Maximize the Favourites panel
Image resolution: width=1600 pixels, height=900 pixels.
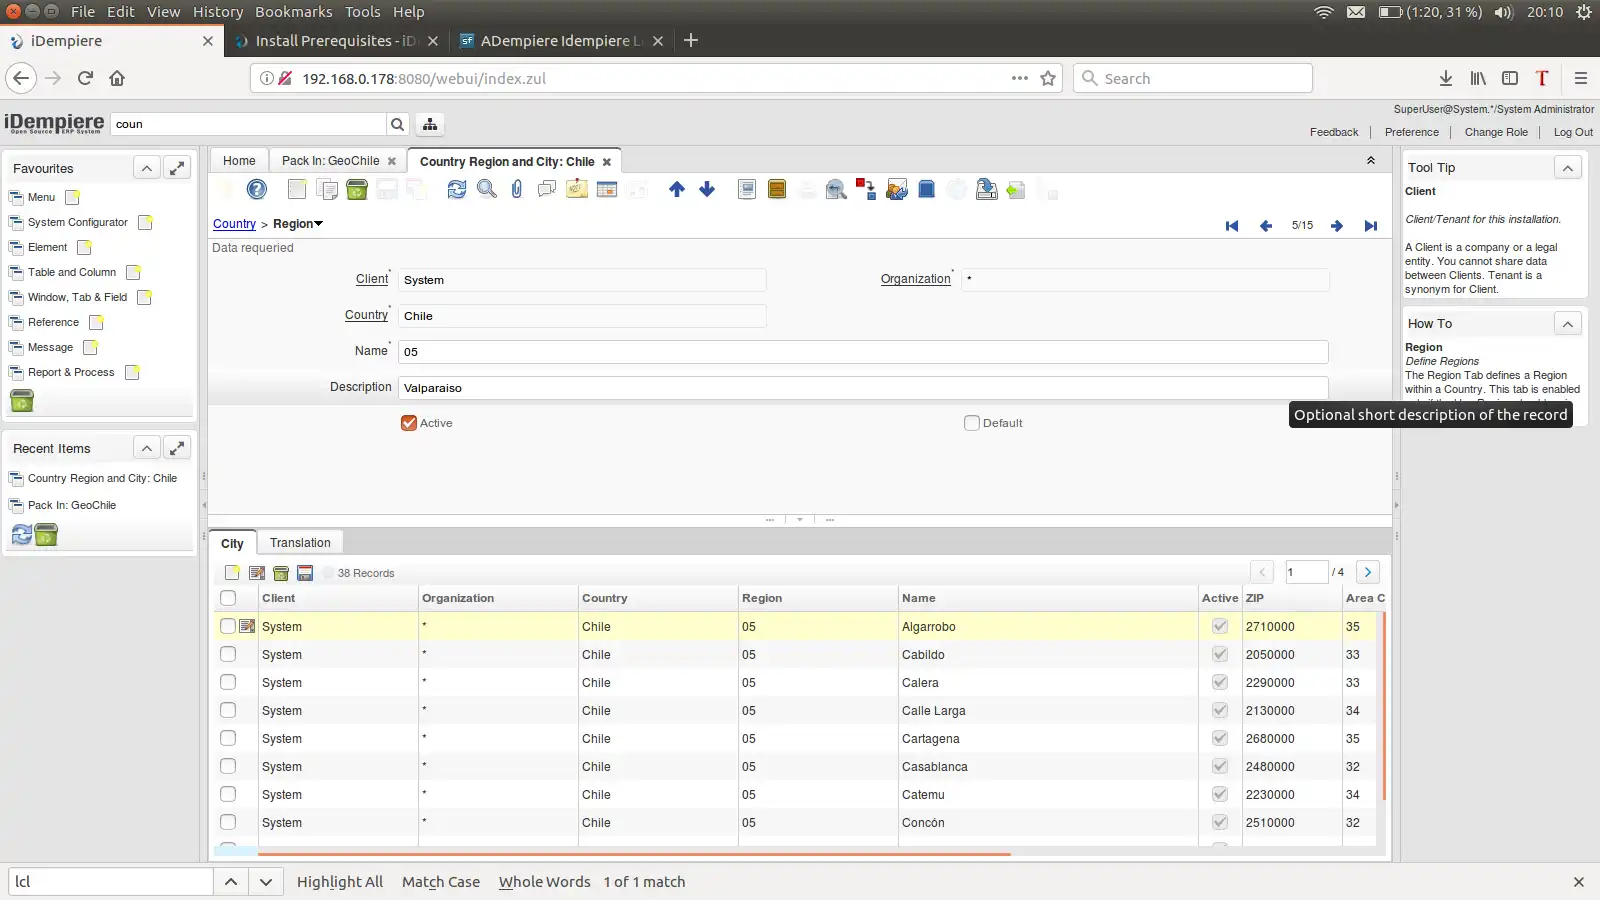tap(177, 168)
